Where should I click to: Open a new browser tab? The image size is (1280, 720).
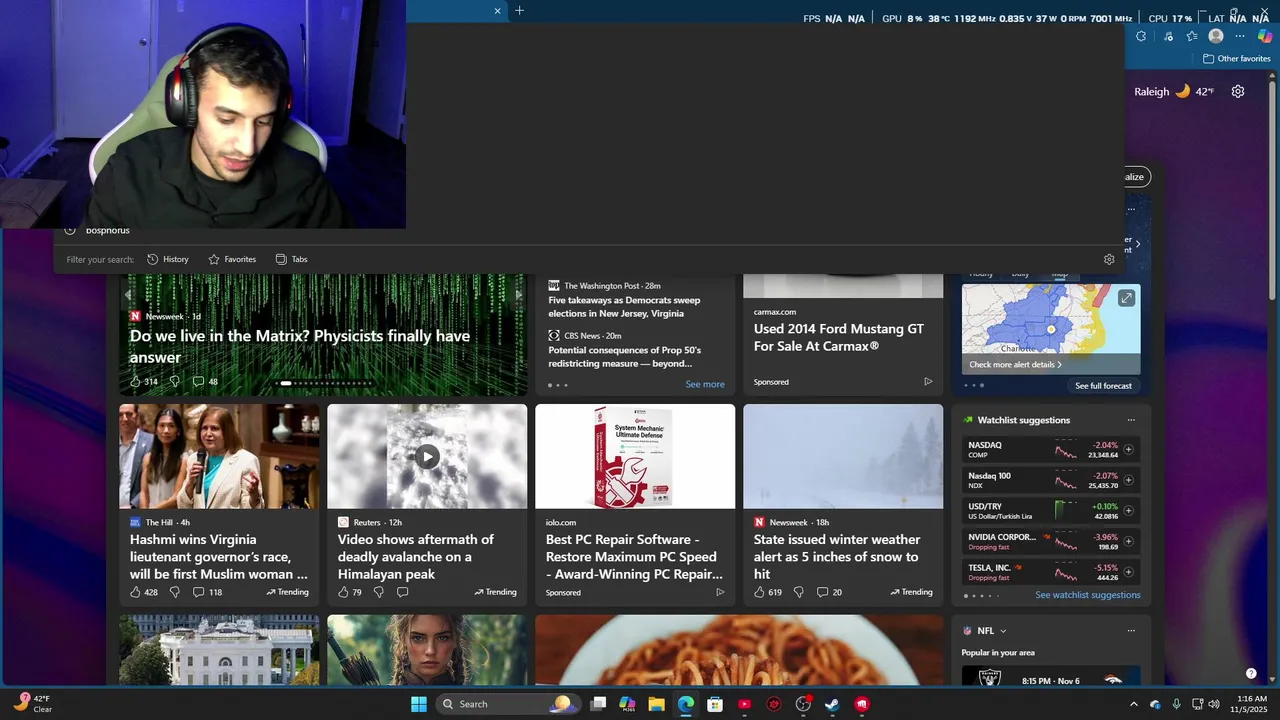[x=519, y=11]
